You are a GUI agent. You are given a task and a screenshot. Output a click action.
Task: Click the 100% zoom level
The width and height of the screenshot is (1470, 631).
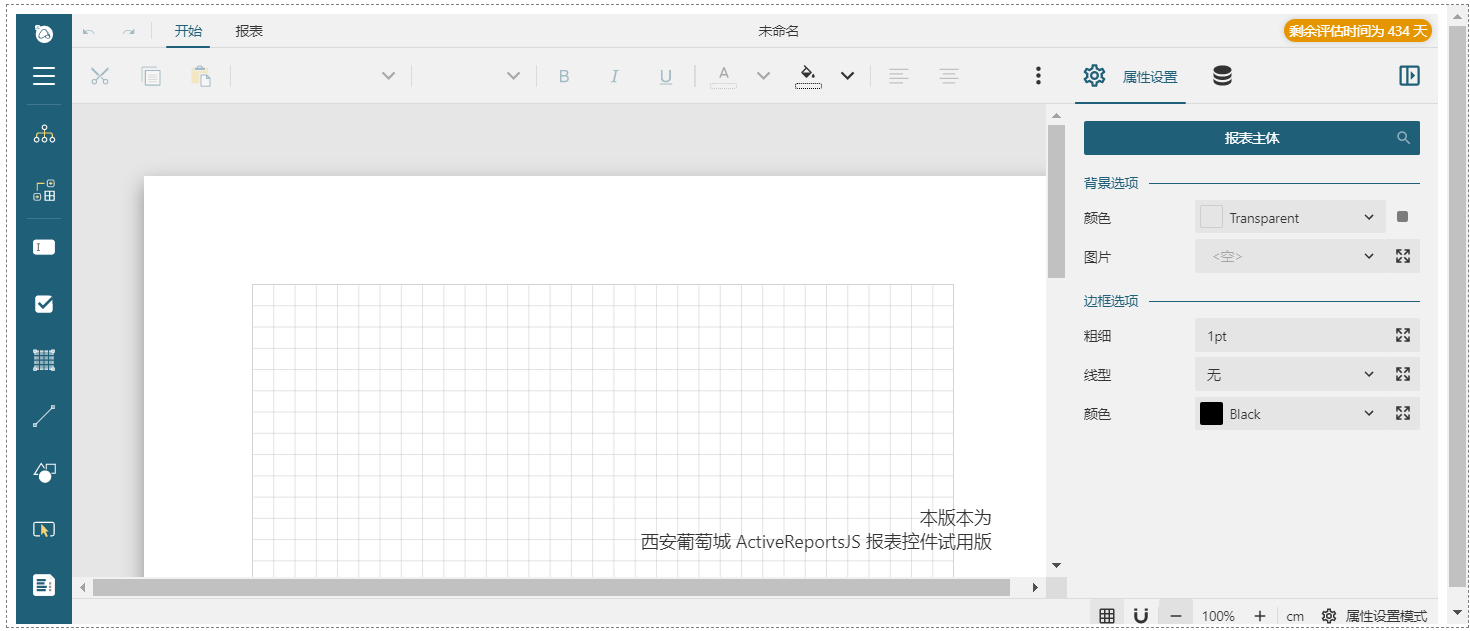pyautogui.click(x=1218, y=616)
